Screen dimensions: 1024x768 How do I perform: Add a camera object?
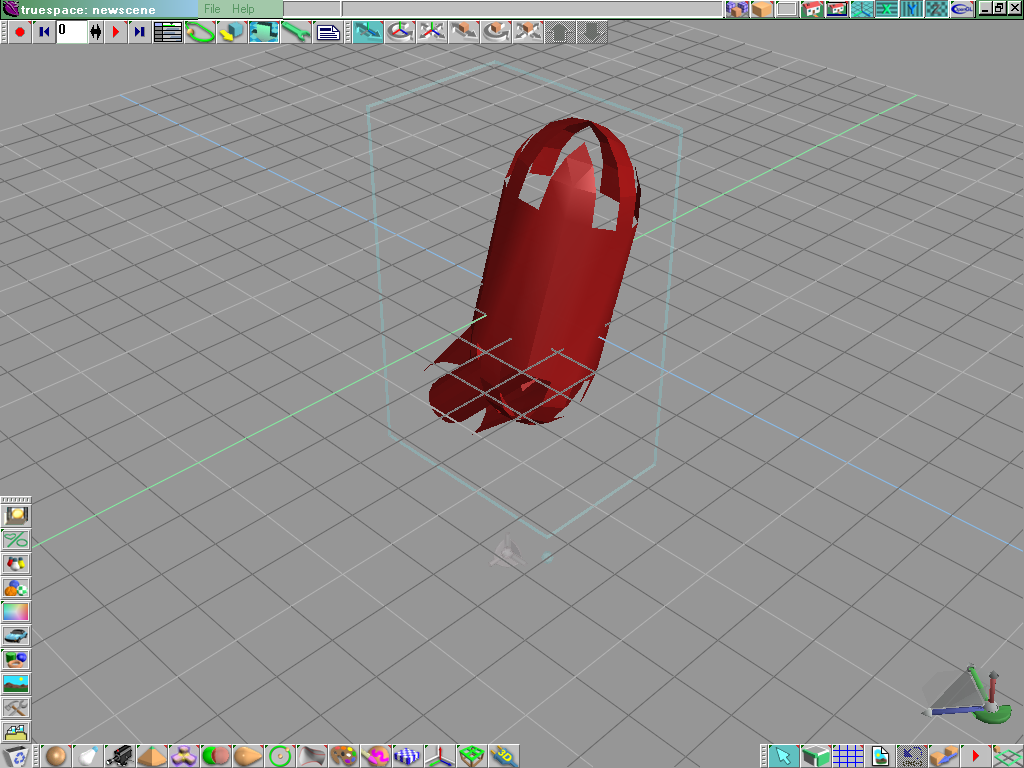[121, 756]
